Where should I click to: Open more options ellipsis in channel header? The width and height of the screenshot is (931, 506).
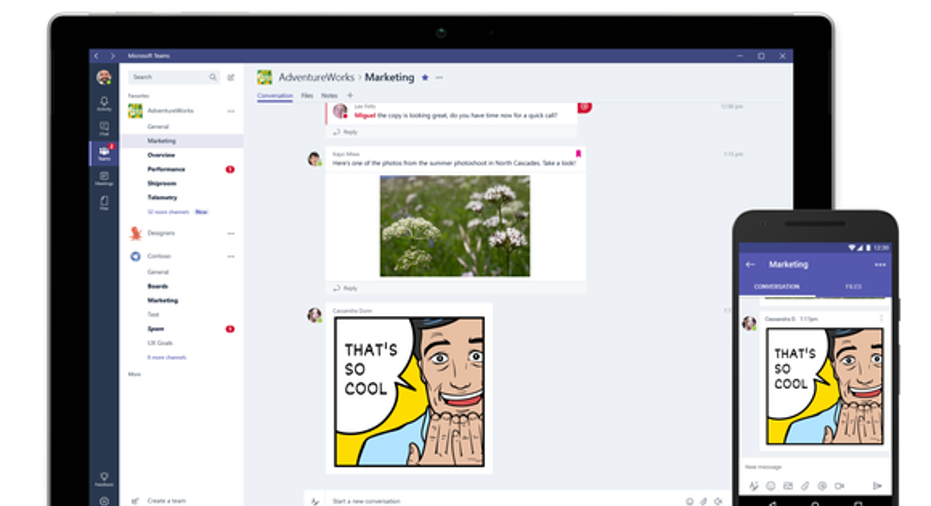tap(439, 77)
